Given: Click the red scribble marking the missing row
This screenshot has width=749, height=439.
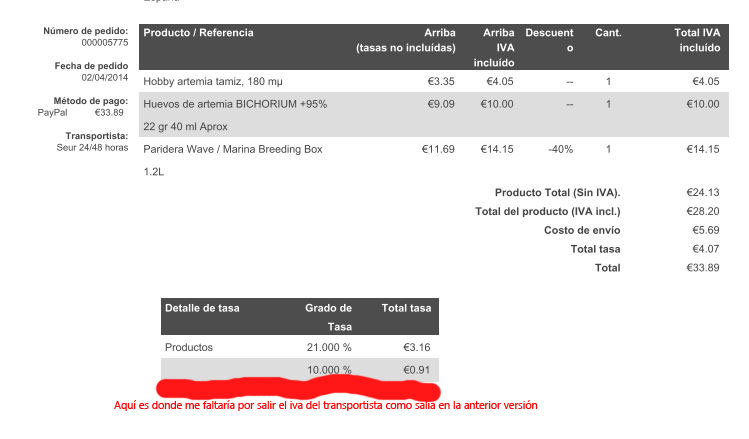Looking at the screenshot, I should click(x=298, y=388).
